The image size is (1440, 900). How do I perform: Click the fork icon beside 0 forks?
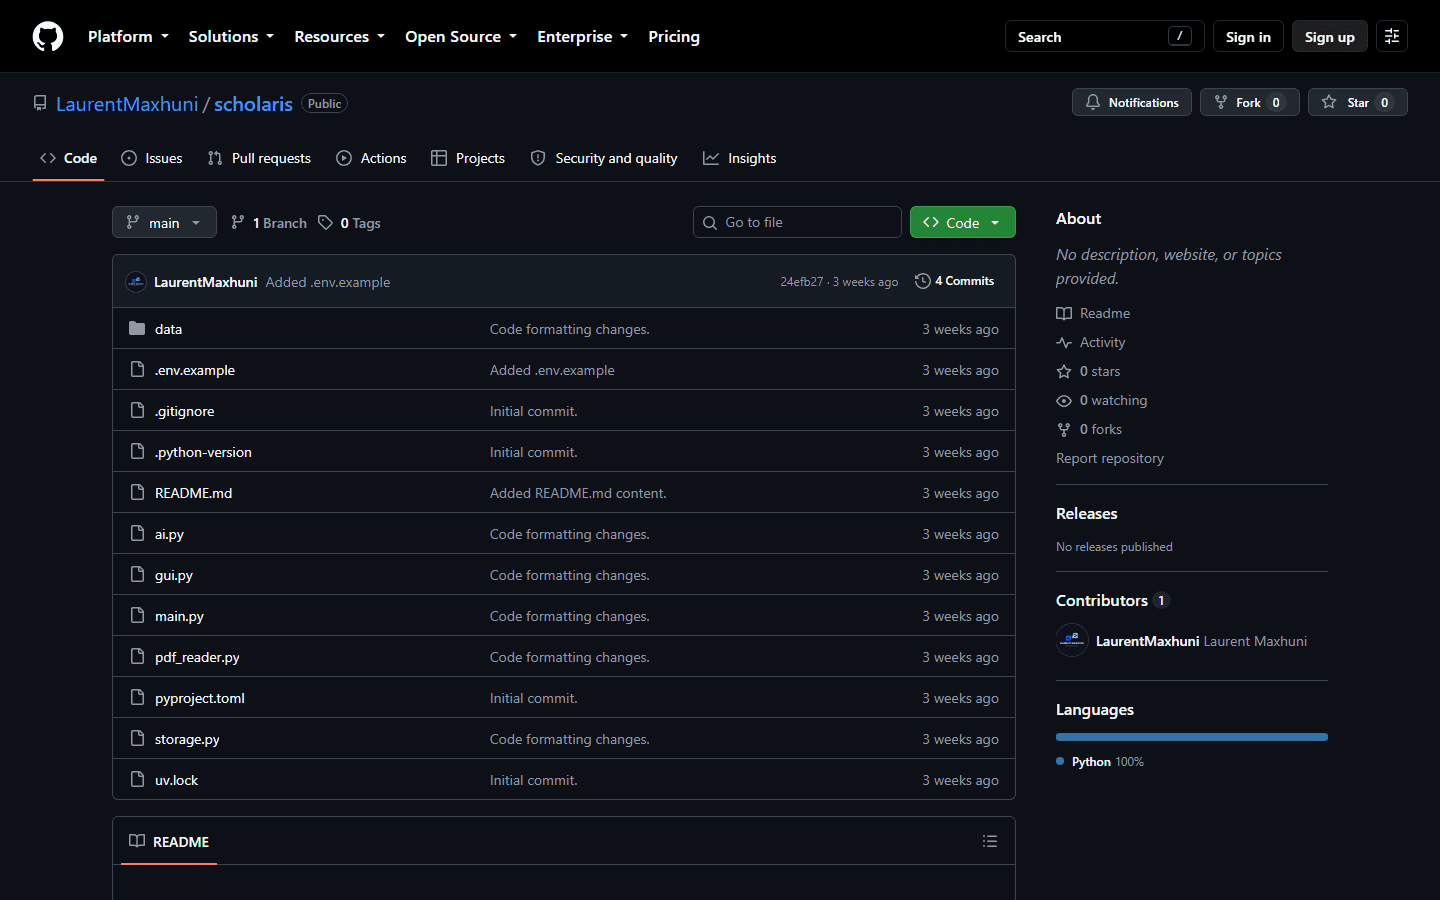(x=1064, y=429)
